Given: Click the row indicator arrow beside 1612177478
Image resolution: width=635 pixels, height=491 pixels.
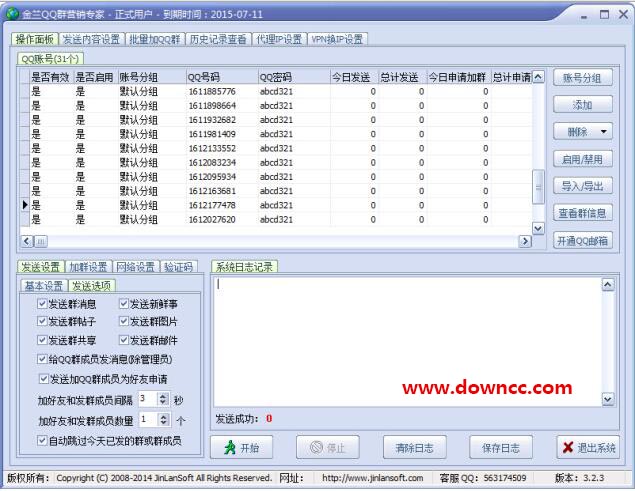Looking at the screenshot, I should (x=25, y=205).
